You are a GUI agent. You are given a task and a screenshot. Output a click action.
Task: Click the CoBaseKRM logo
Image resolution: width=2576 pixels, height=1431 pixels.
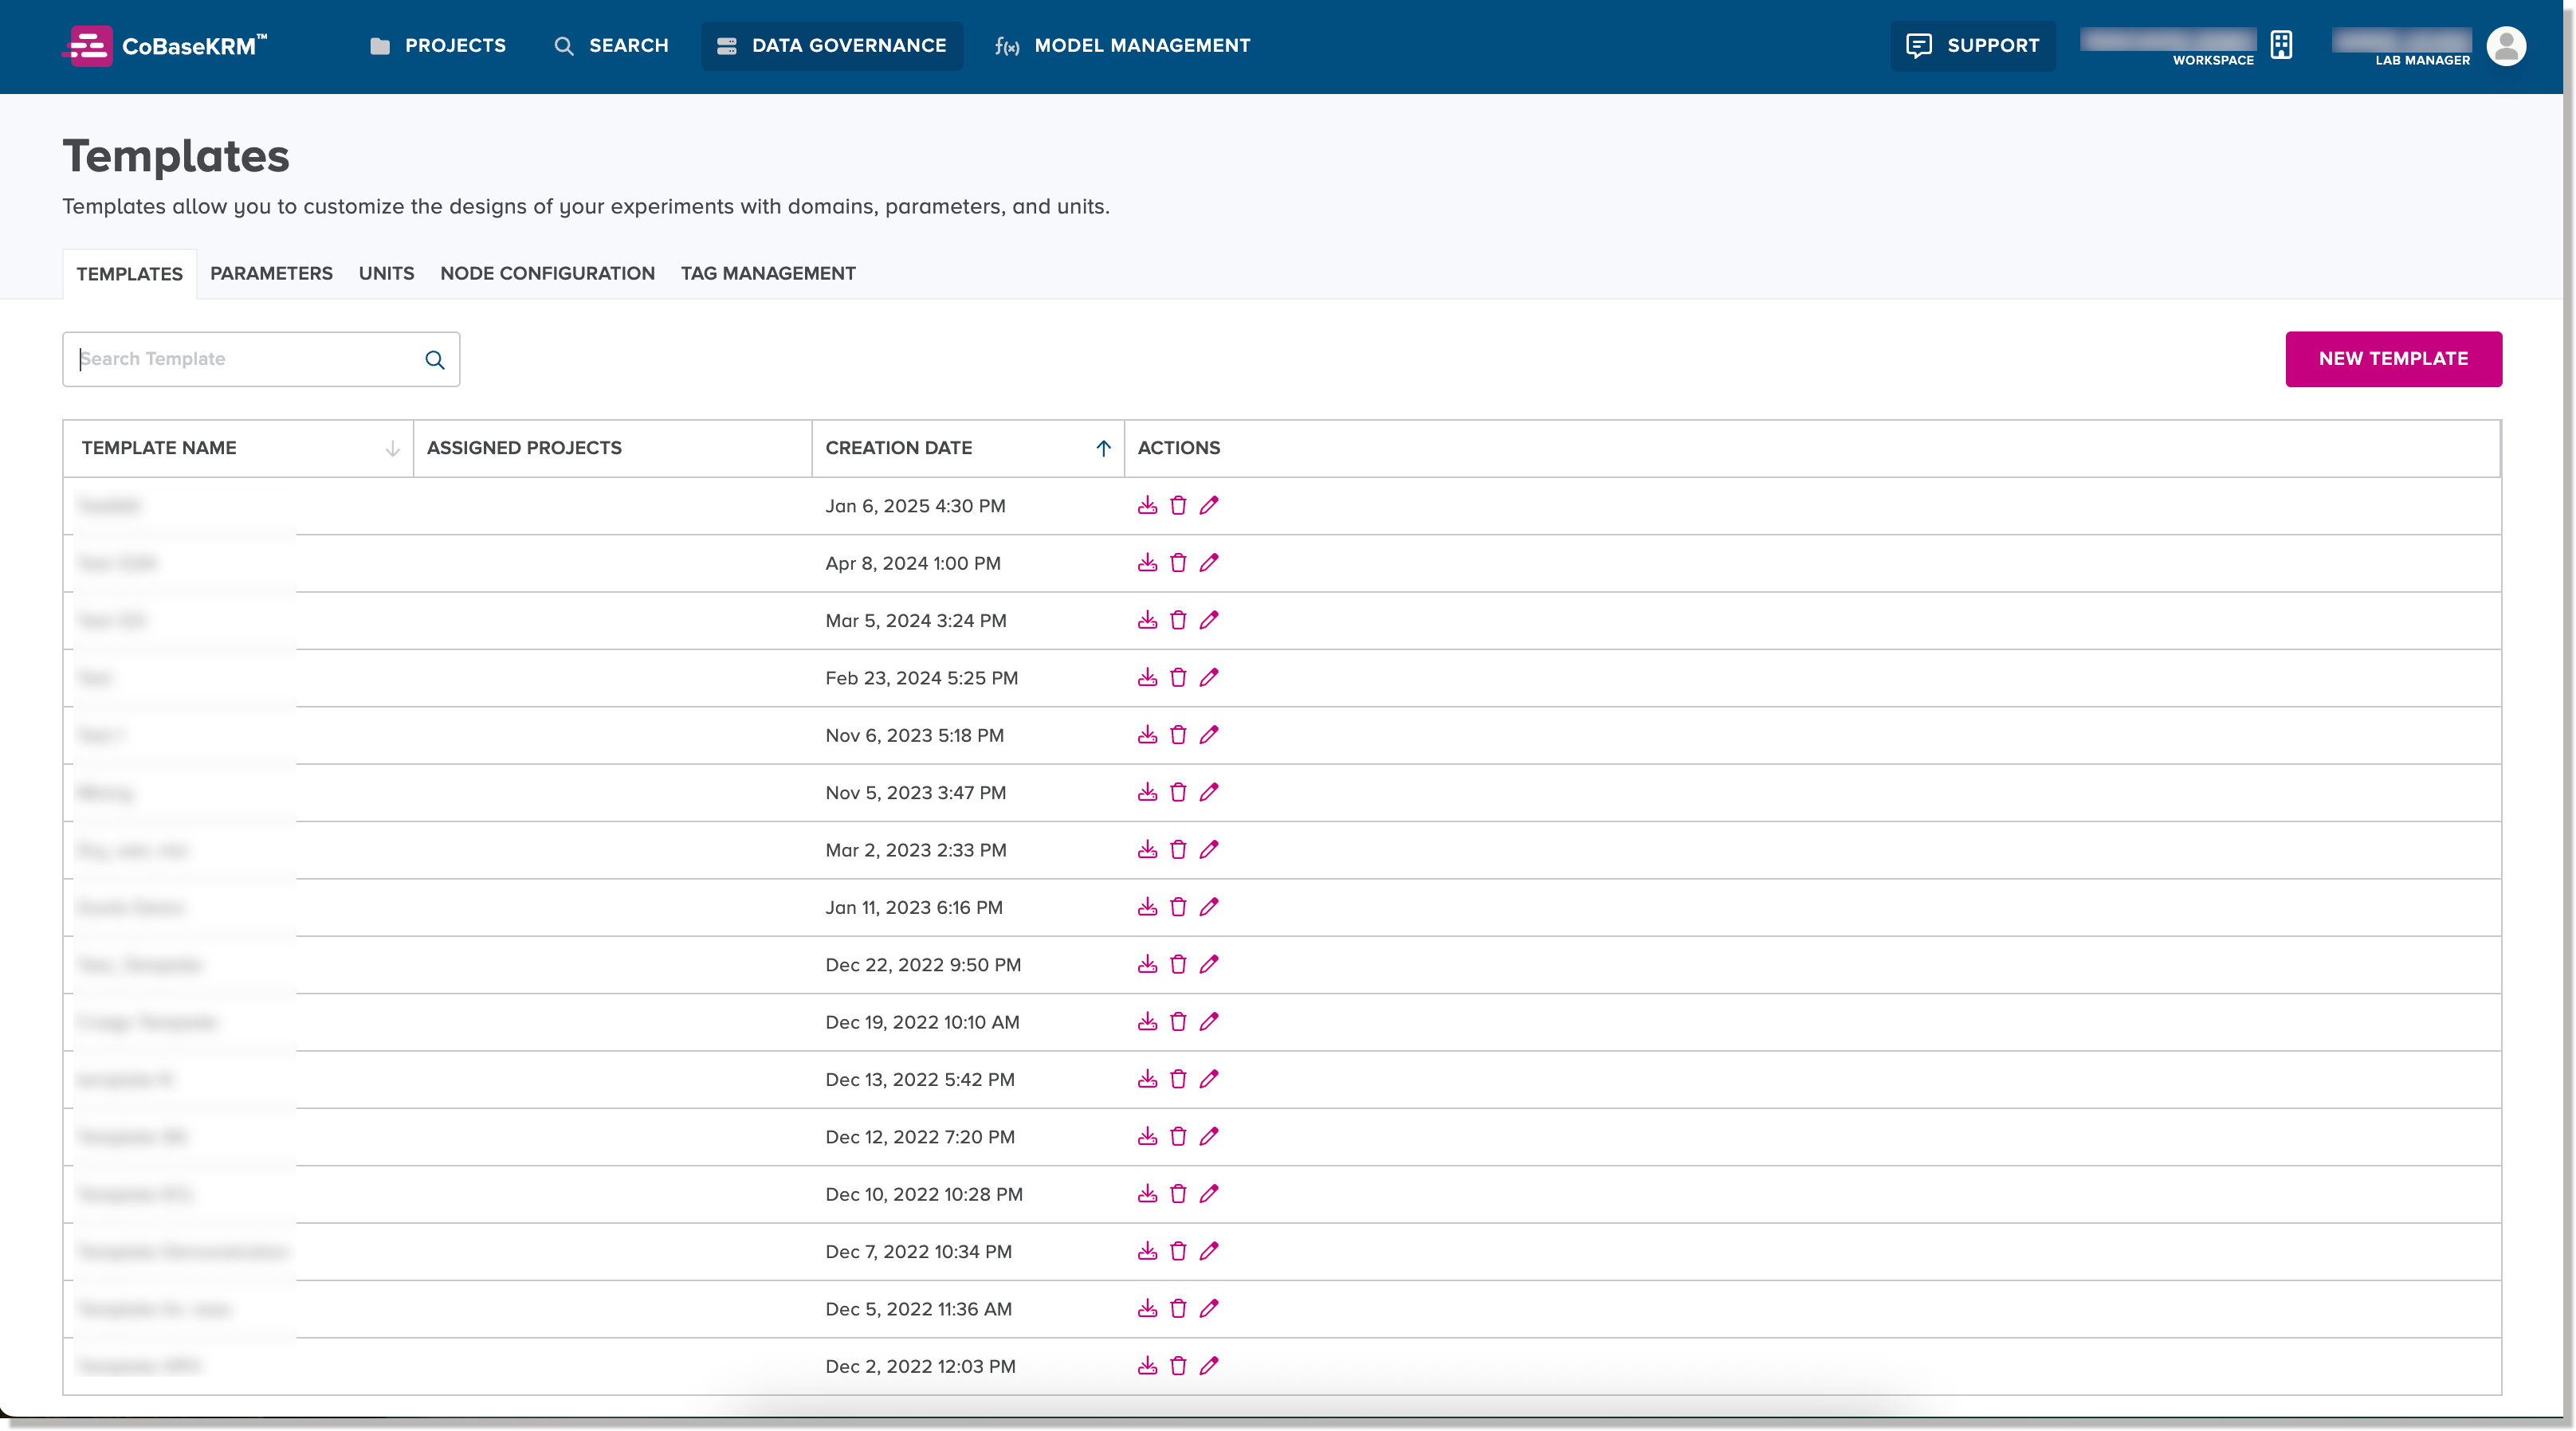pyautogui.click(x=165, y=46)
